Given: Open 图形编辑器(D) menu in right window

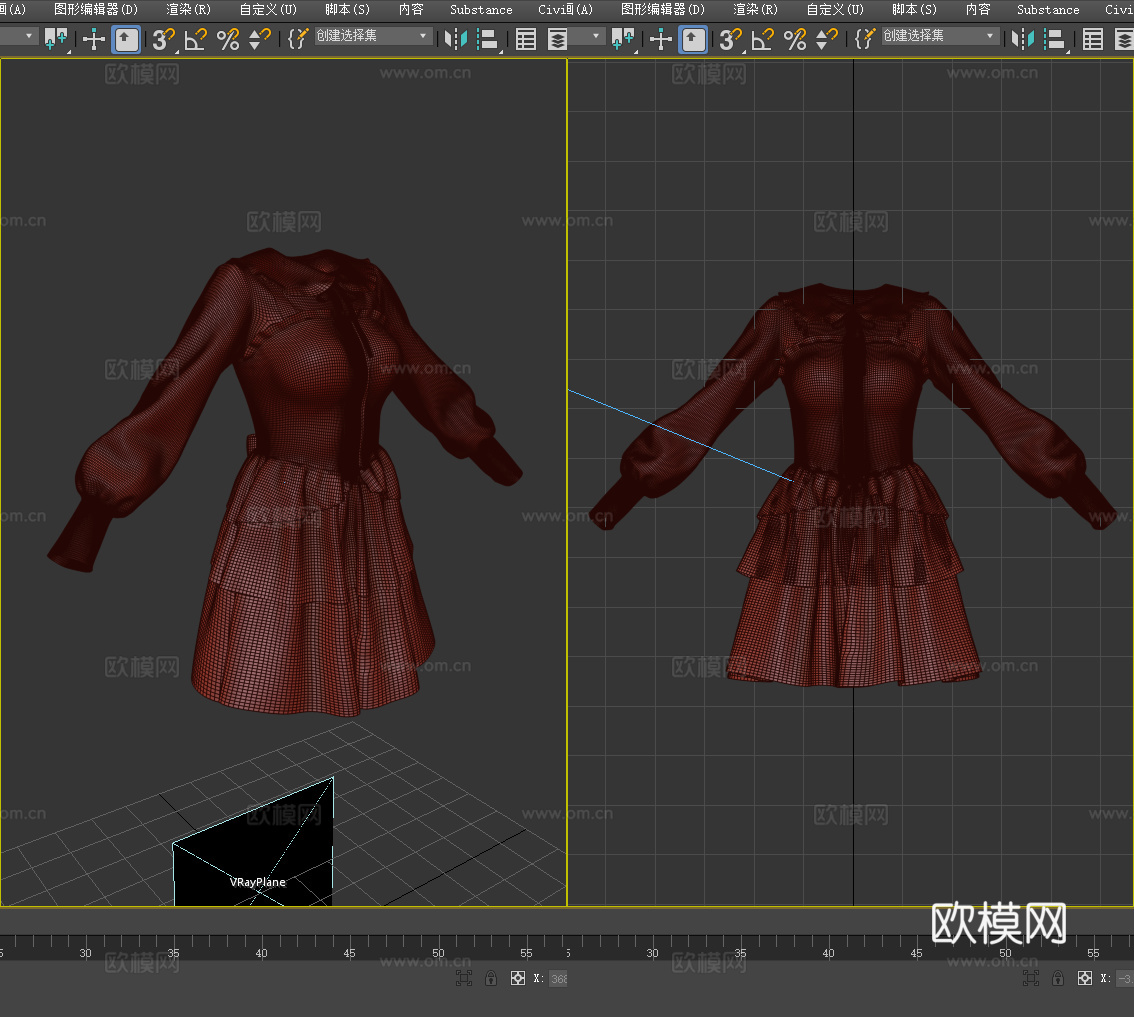Looking at the screenshot, I should coord(662,9).
